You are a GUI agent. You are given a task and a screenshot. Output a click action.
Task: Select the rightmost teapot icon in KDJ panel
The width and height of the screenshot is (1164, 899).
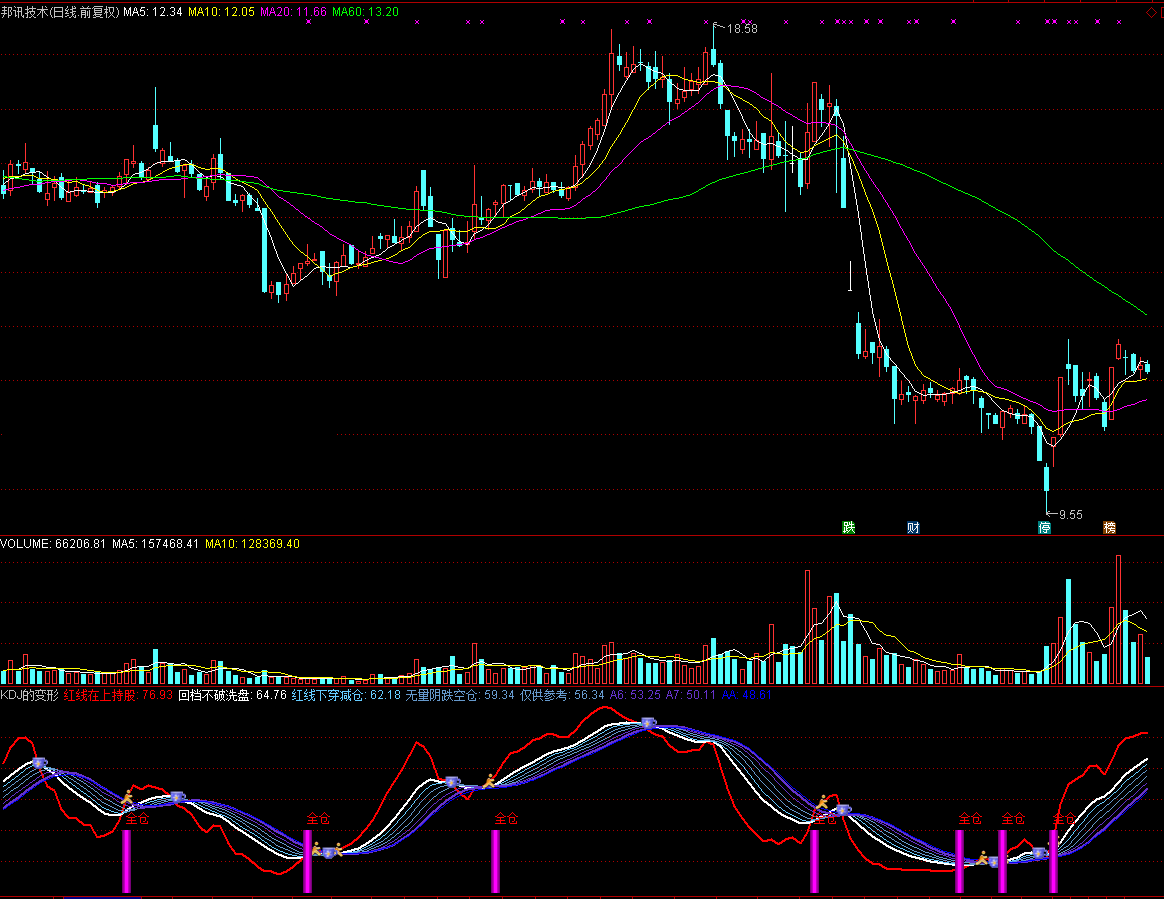(1040, 853)
